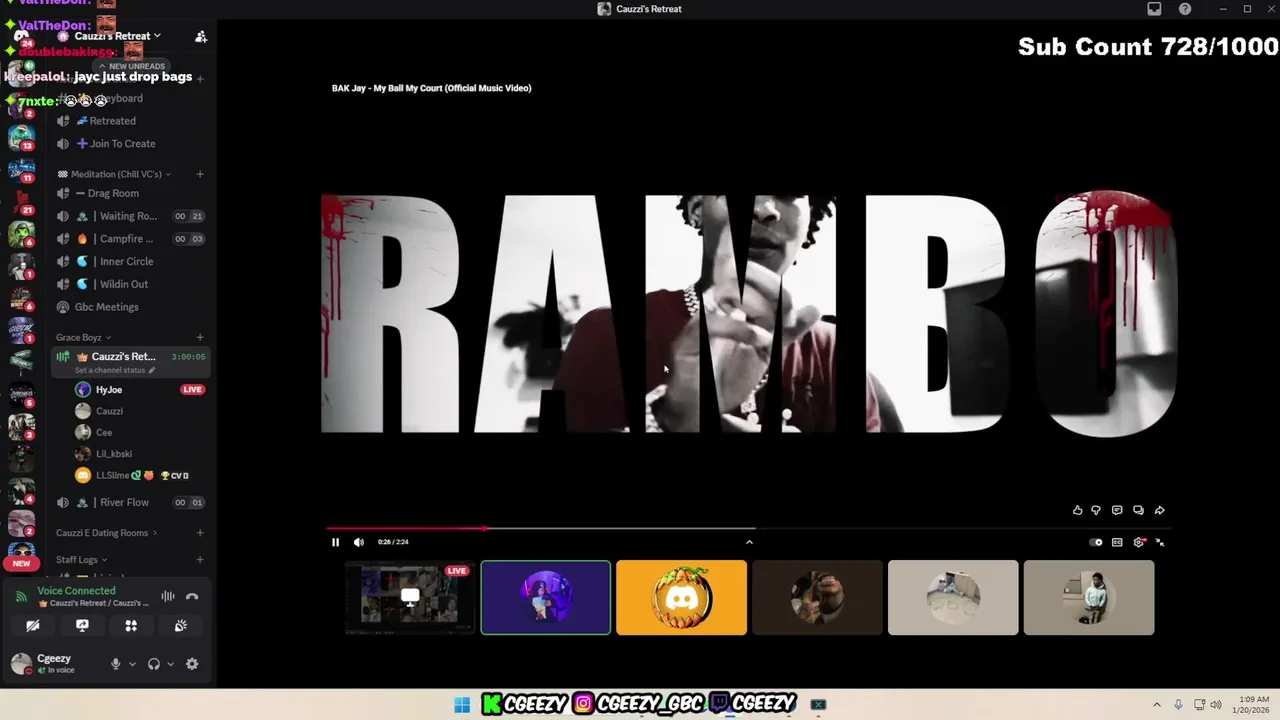Open the activities launcher button
Screen dimensions: 1280x720
point(131,626)
